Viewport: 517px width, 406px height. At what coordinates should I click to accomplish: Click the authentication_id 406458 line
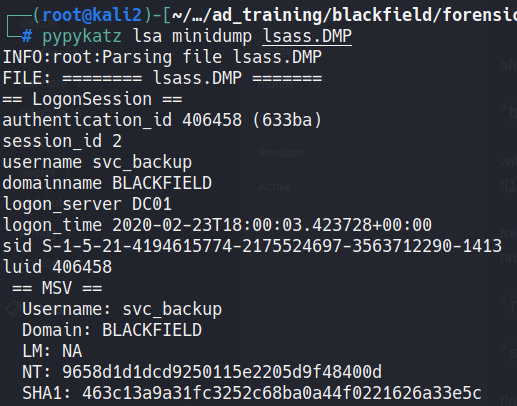coord(162,120)
